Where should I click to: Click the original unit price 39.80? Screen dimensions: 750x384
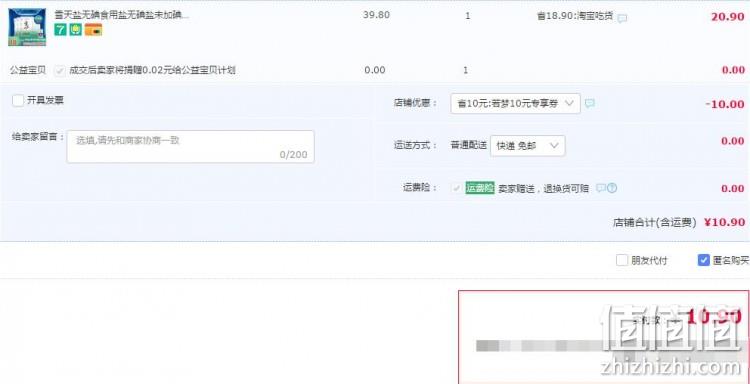376,15
